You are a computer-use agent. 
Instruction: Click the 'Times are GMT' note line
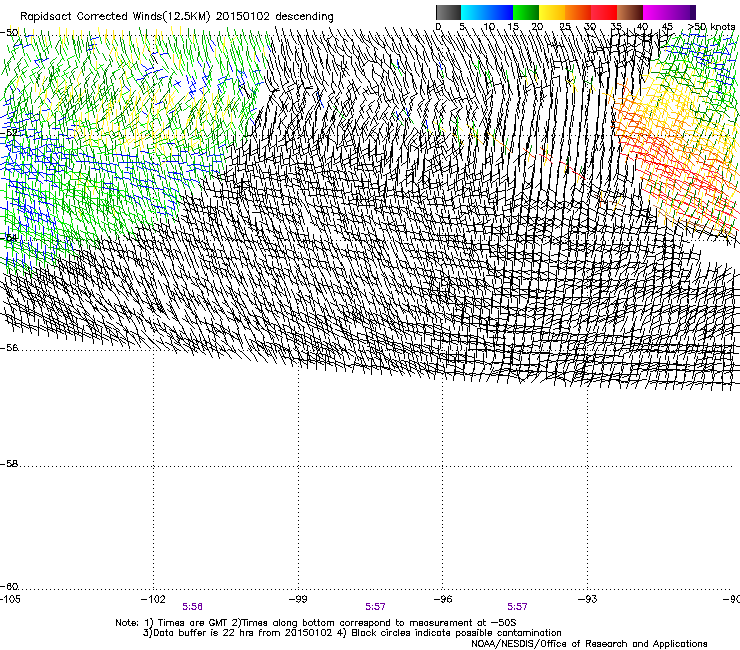316,623
